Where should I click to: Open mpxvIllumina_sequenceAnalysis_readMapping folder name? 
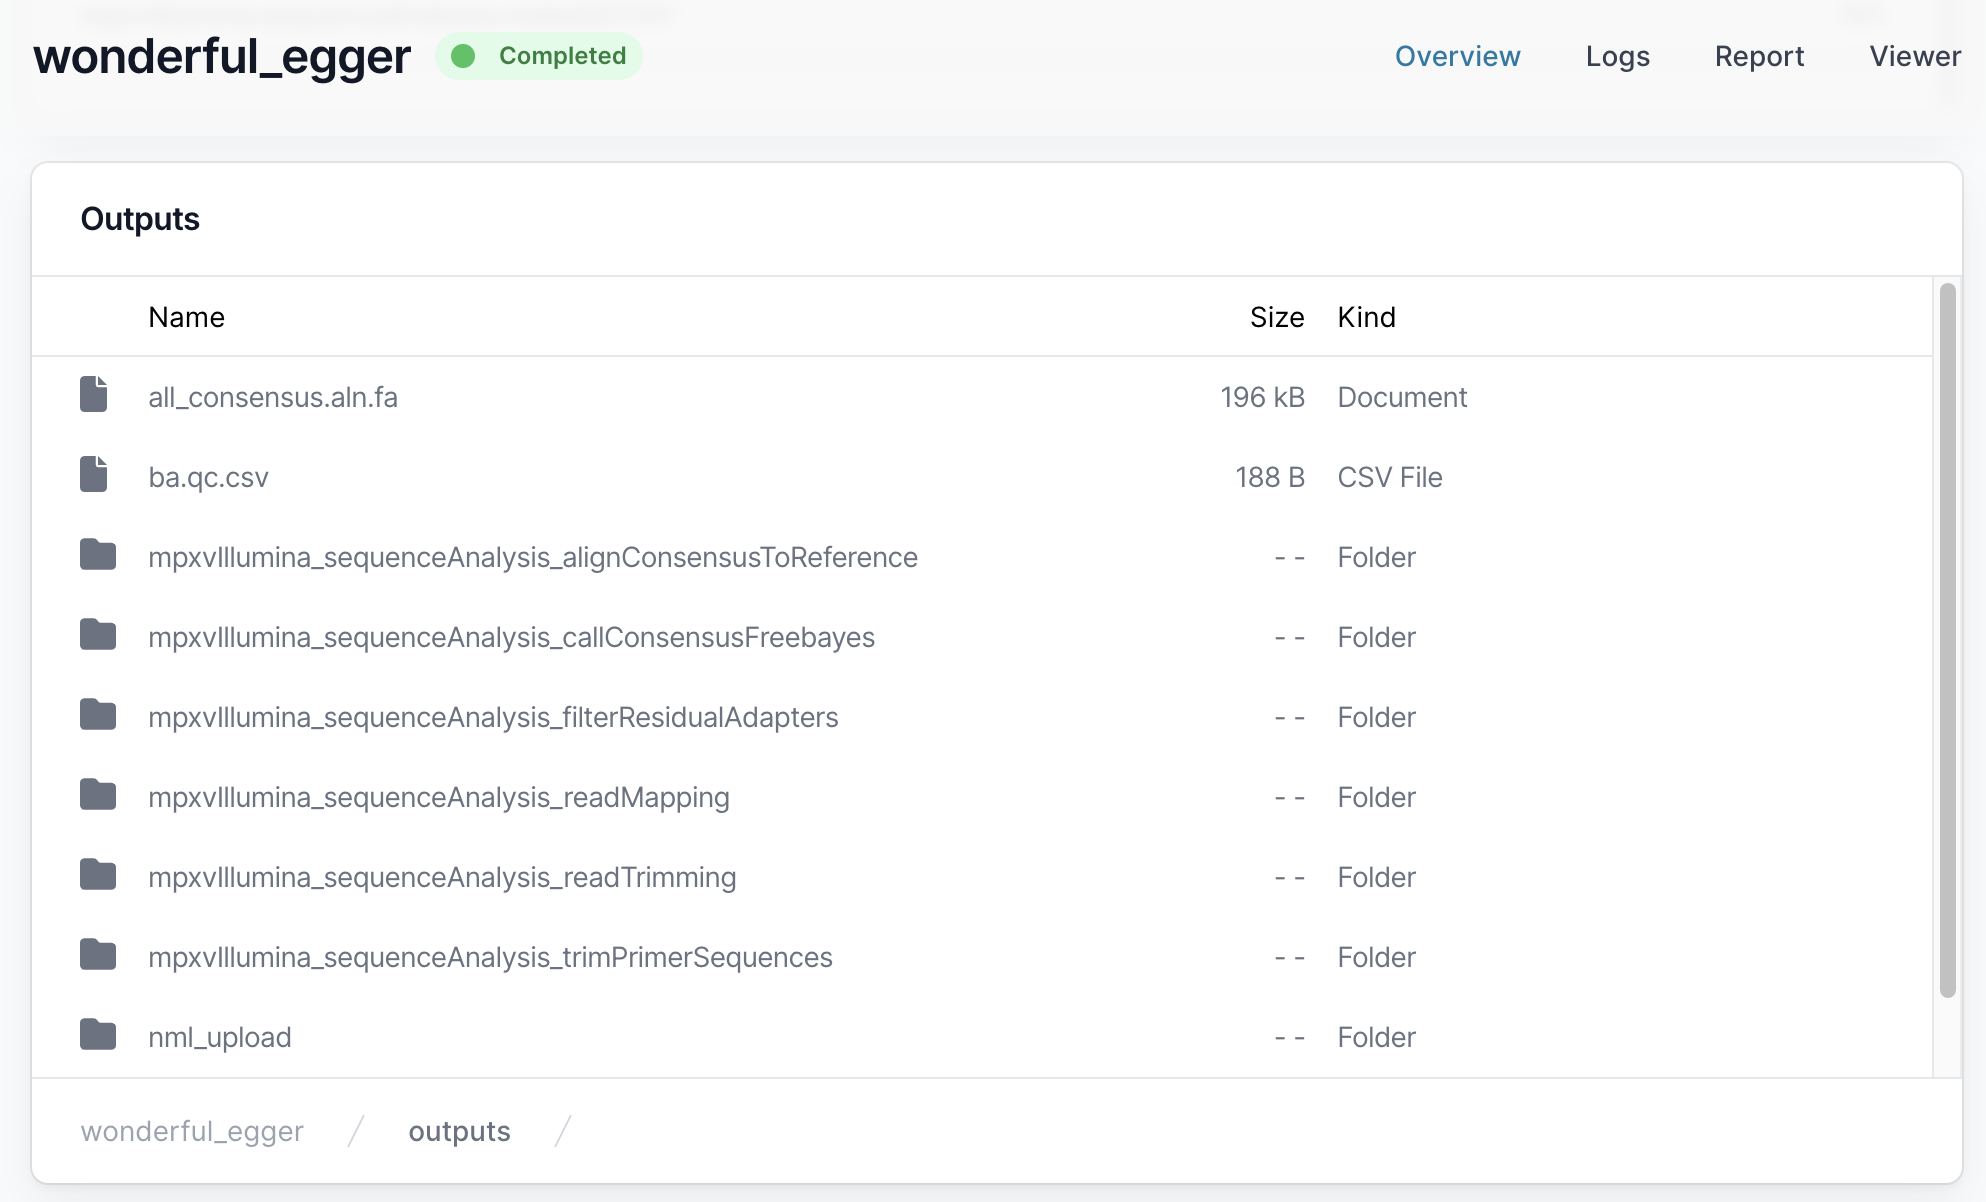click(x=438, y=797)
